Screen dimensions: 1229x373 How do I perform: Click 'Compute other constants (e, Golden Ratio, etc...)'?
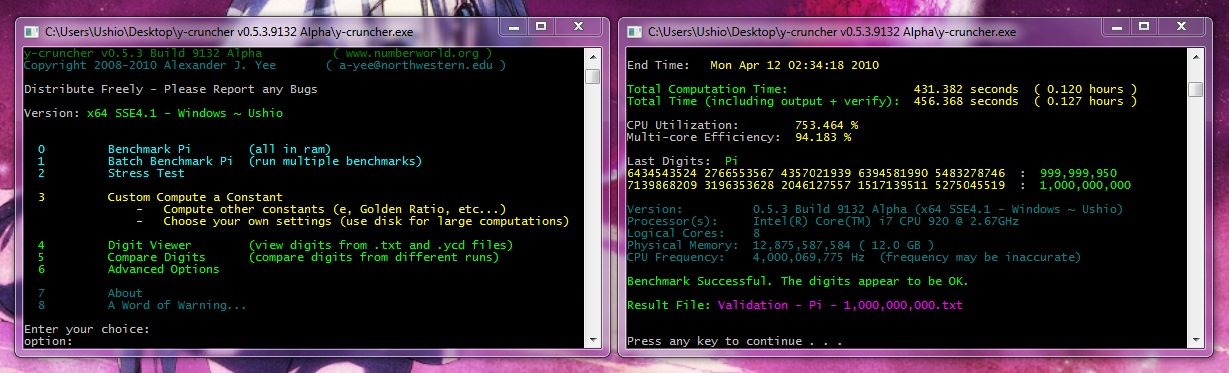(335, 209)
